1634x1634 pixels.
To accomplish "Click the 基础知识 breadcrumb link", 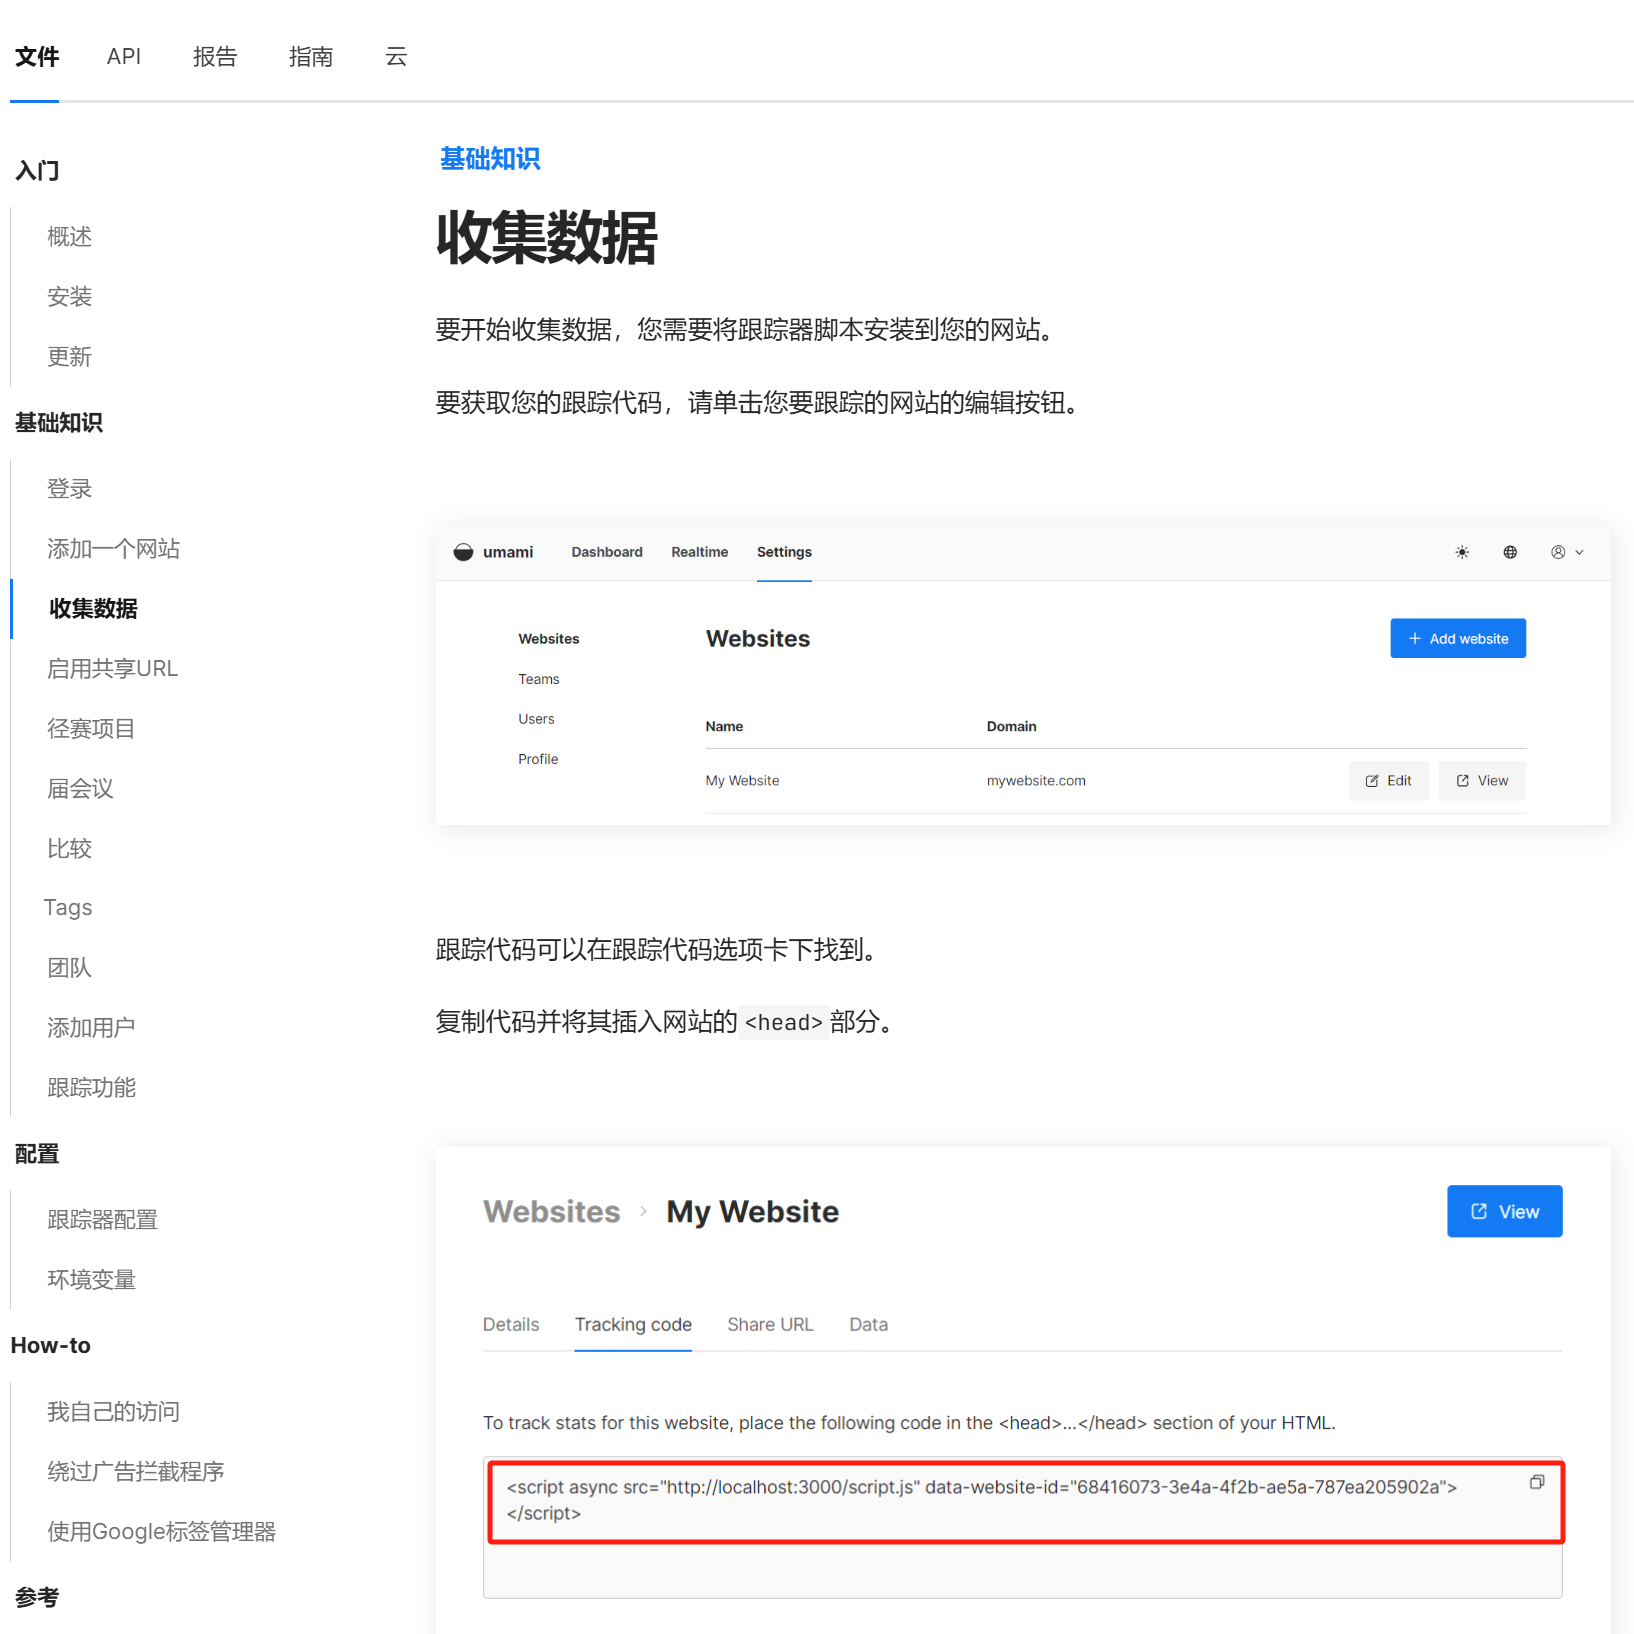I will coord(490,159).
